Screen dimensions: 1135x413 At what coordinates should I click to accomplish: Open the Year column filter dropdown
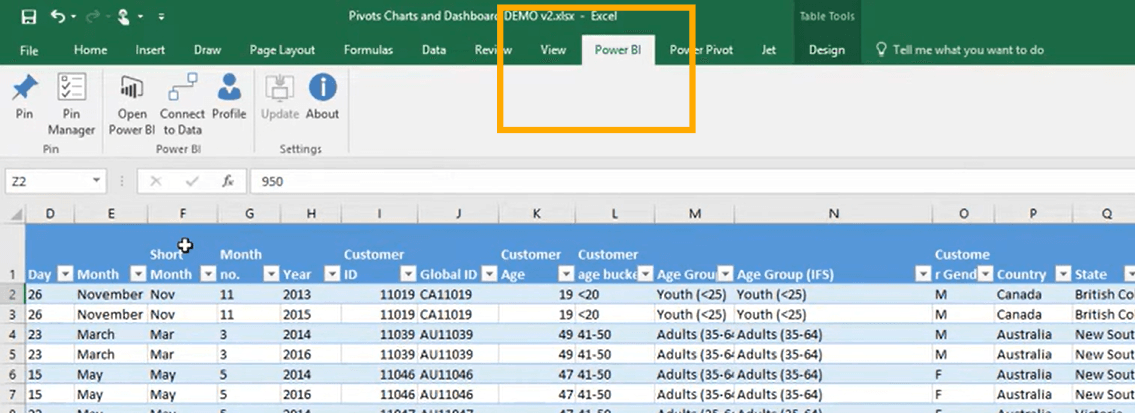click(x=332, y=274)
